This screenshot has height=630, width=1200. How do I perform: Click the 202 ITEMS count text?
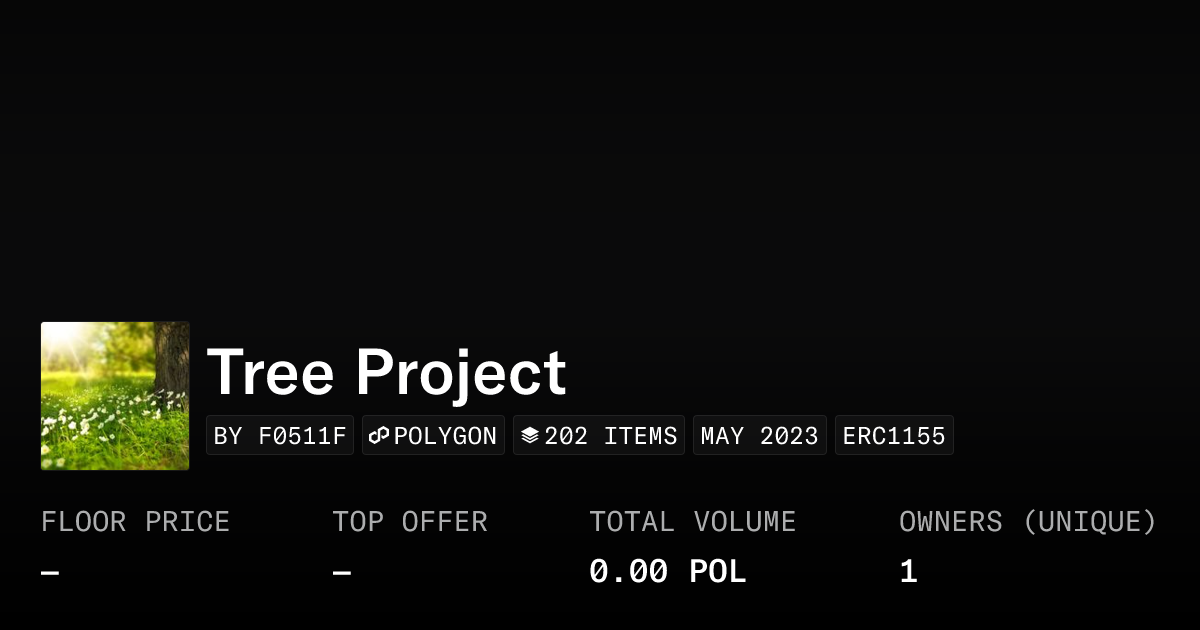[x=611, y=436]
